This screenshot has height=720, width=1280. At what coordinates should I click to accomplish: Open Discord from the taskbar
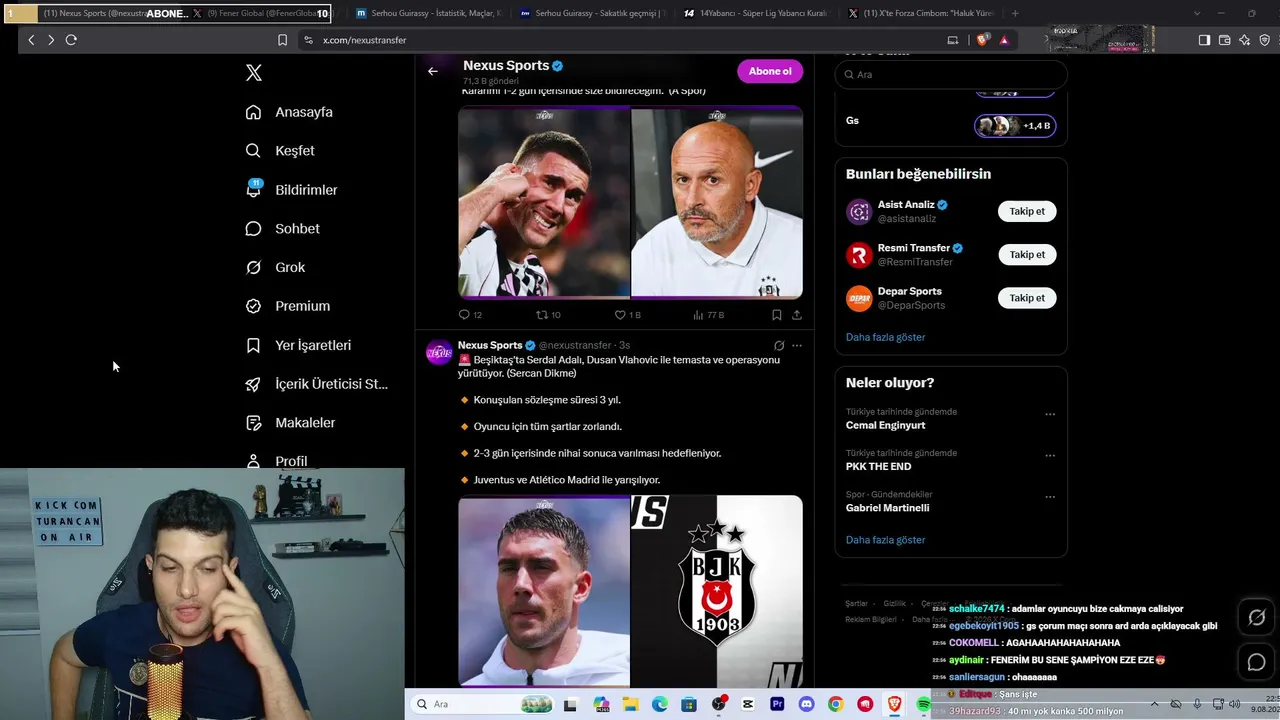pyautogui.click(x=806, y=704)
